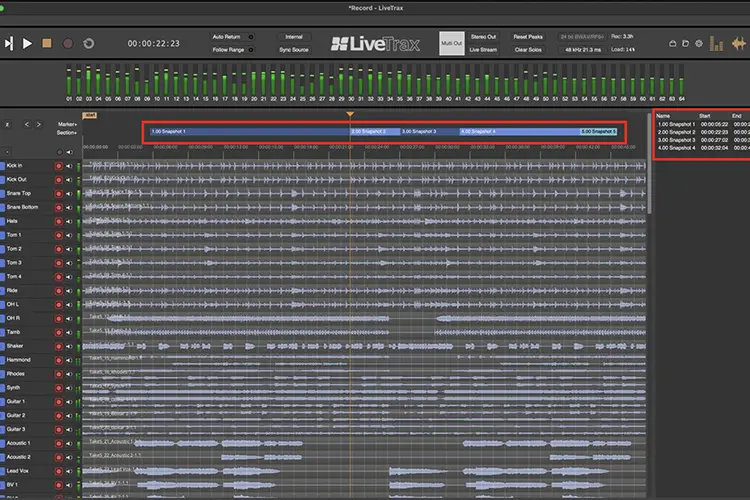Open the Marker+ add menu
The image size is (750, 500).
click(x=66, y=124)
